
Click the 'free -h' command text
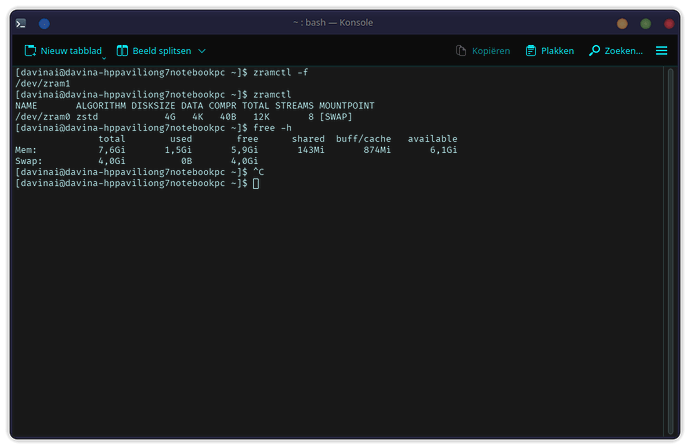[272, 128]
